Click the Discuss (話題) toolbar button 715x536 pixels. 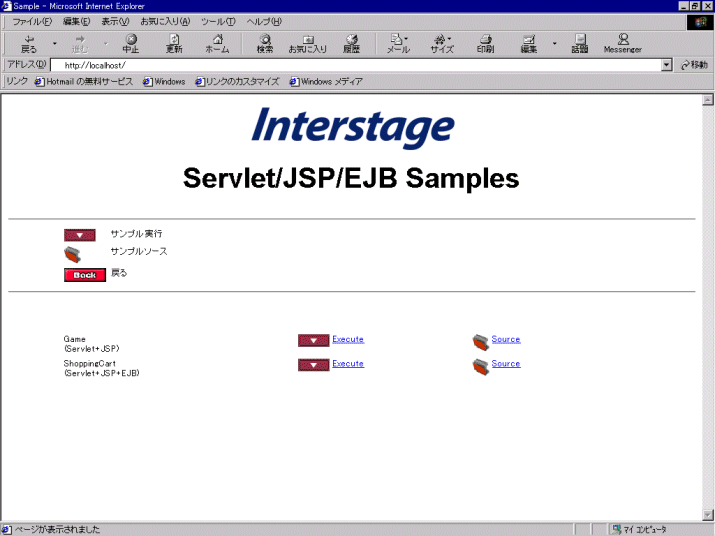coord(580,44)
